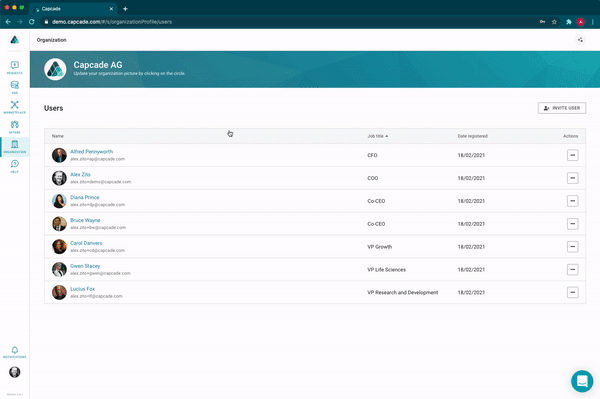Open browser extensions puzzle icon

[x=569, y=22]
